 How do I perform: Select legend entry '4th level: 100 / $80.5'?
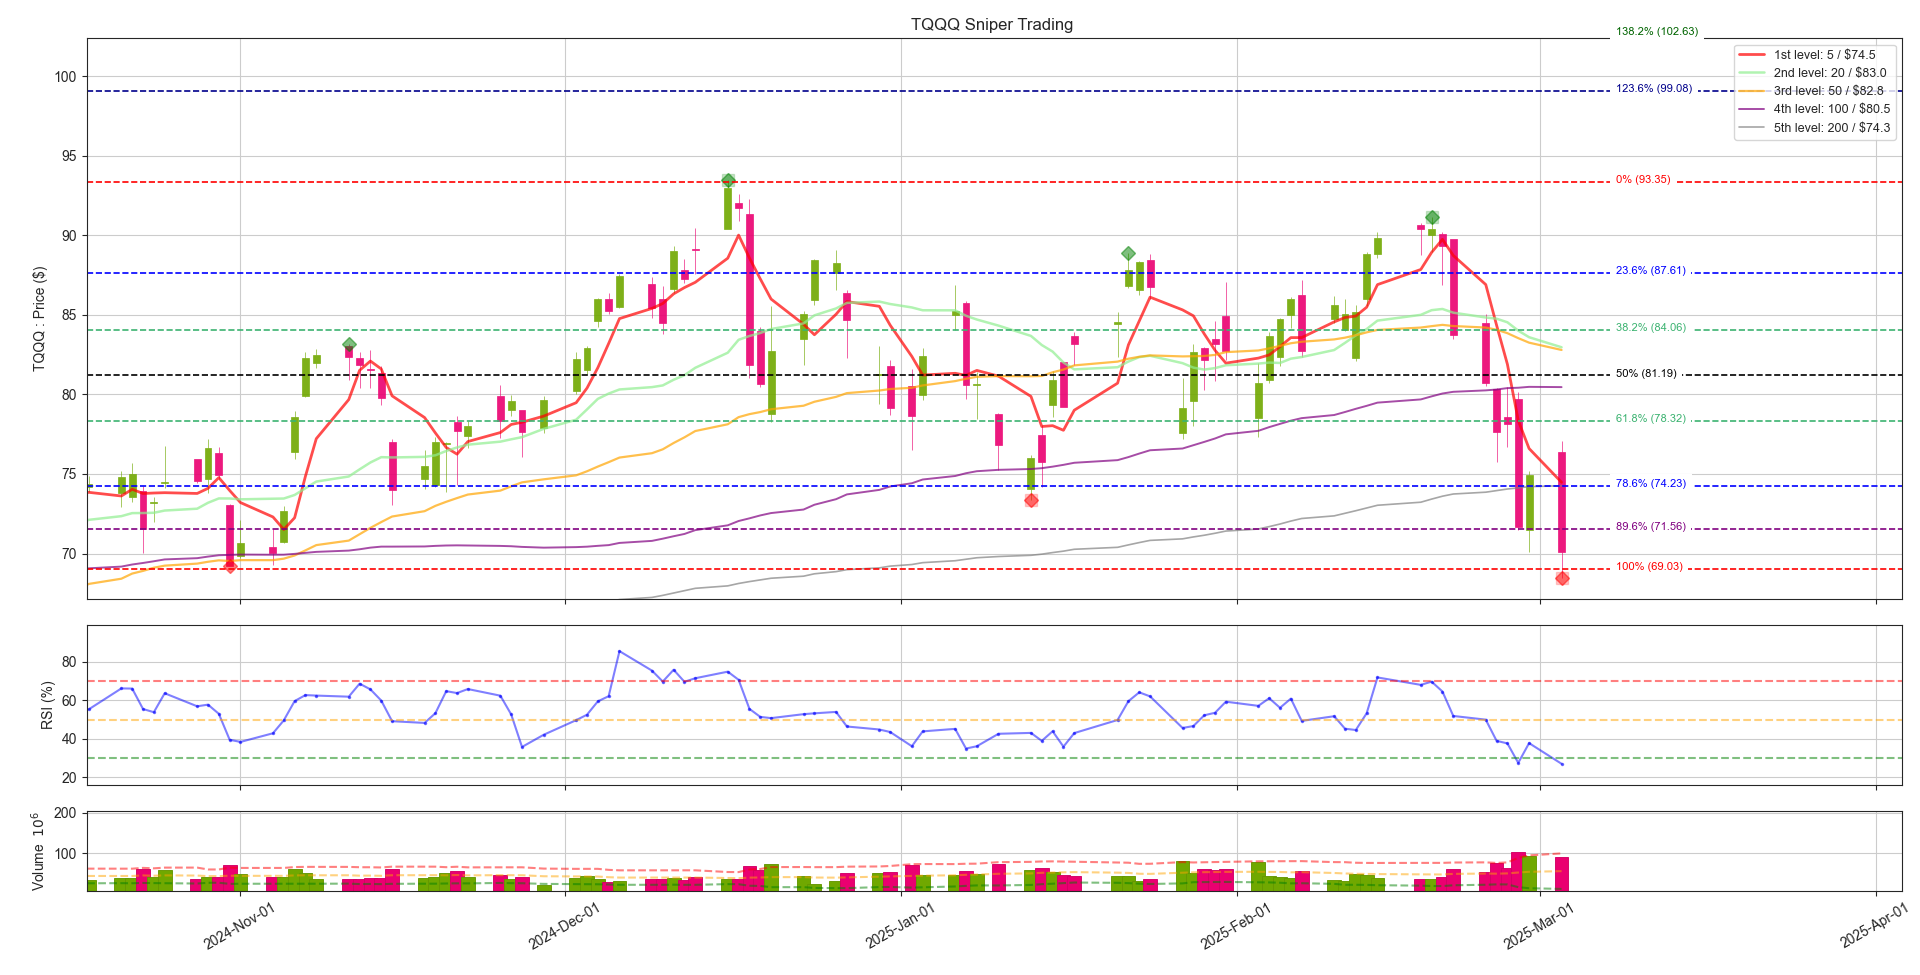pyautogui.click(x=1832, y=109)
